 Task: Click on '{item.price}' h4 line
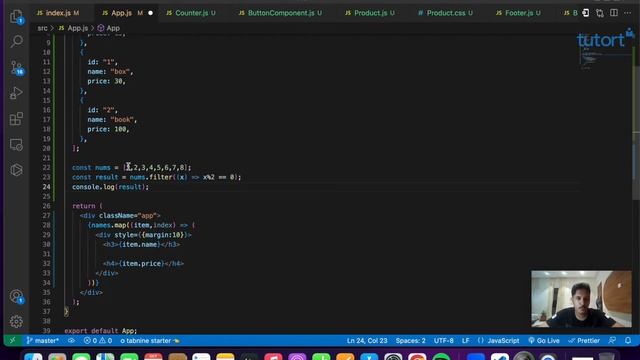pyautogui.click(x=143, y=264)
